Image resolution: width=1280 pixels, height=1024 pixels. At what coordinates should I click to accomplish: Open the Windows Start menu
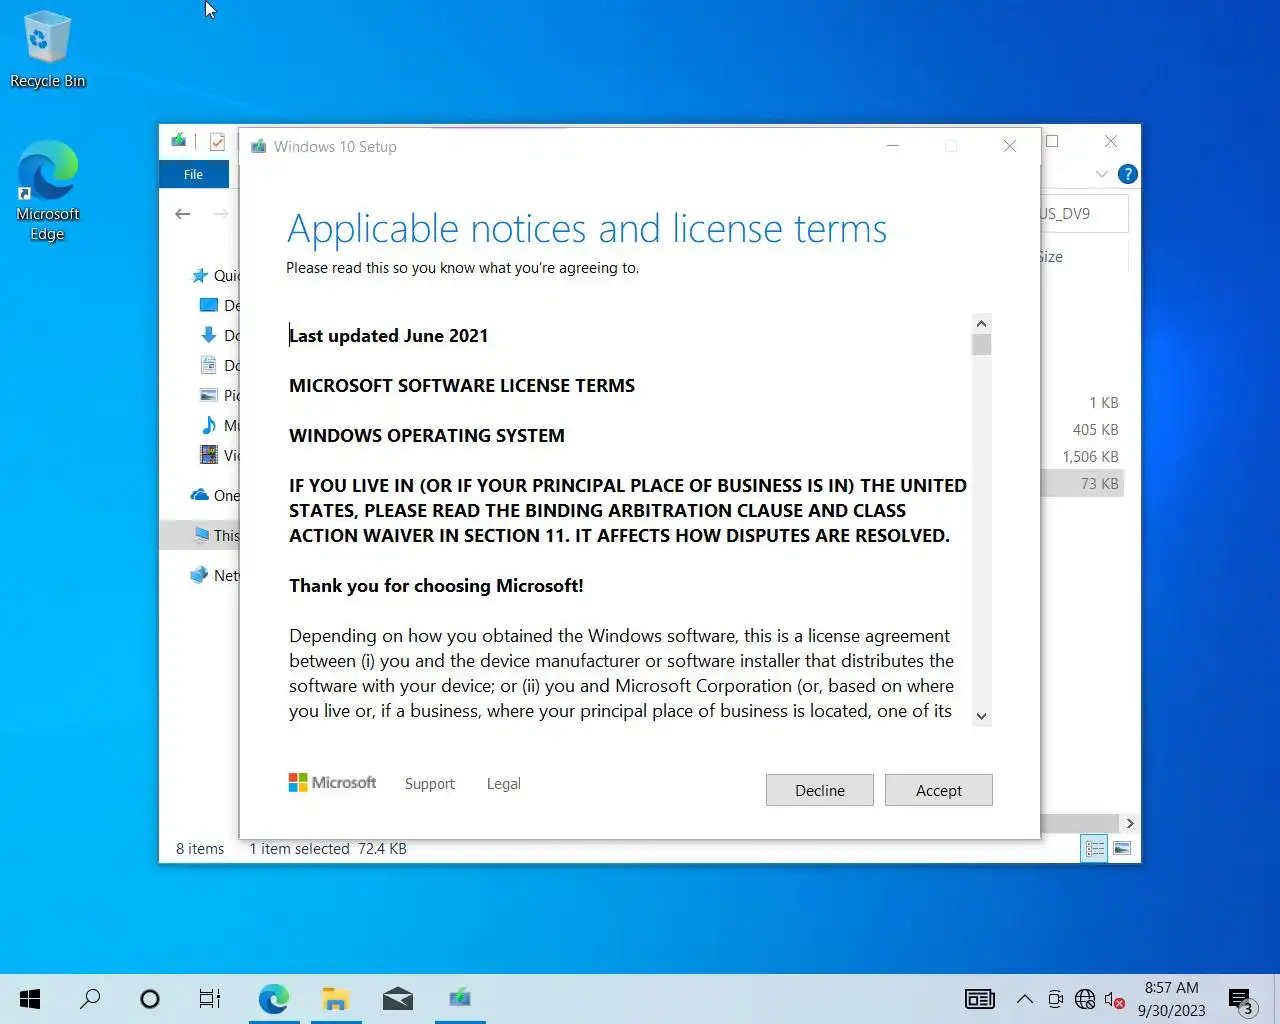(x=30, y=998)
